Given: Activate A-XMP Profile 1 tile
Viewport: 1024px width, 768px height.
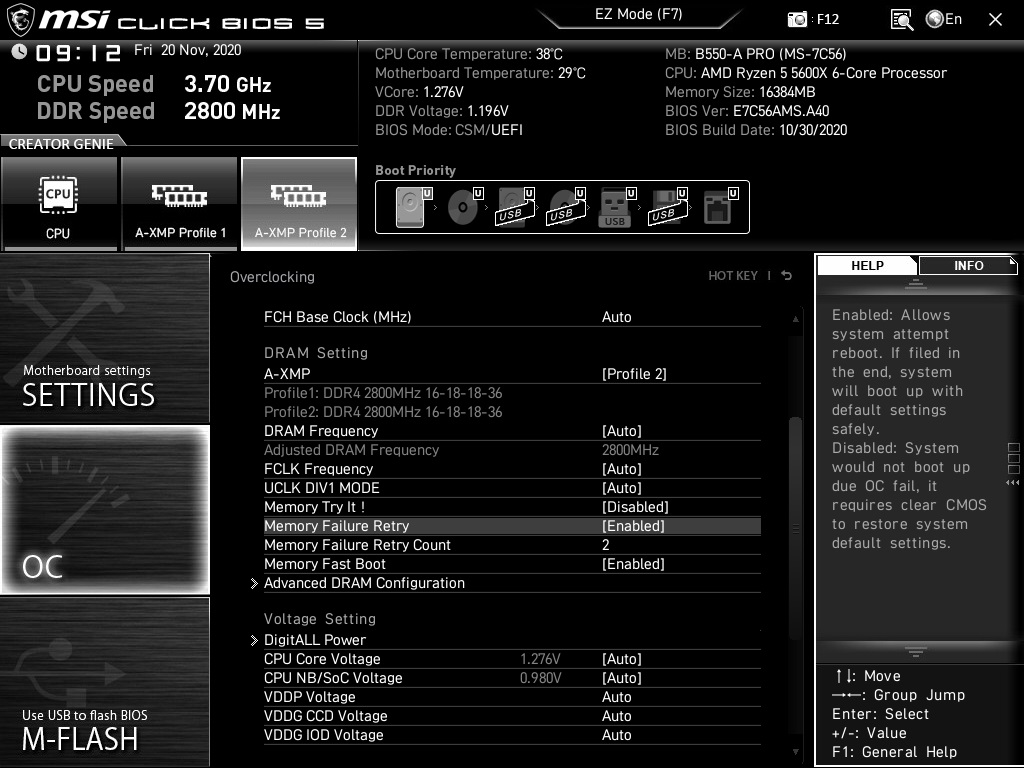Looking at the screenshot, I should 180,204.
